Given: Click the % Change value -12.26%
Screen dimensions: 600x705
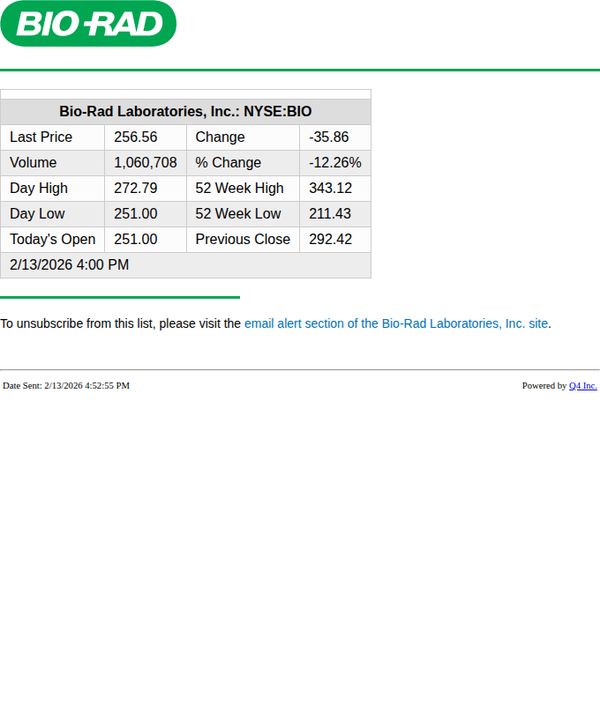Looking at the screenshot, I should pyautogui.click(x=335, y=163).
